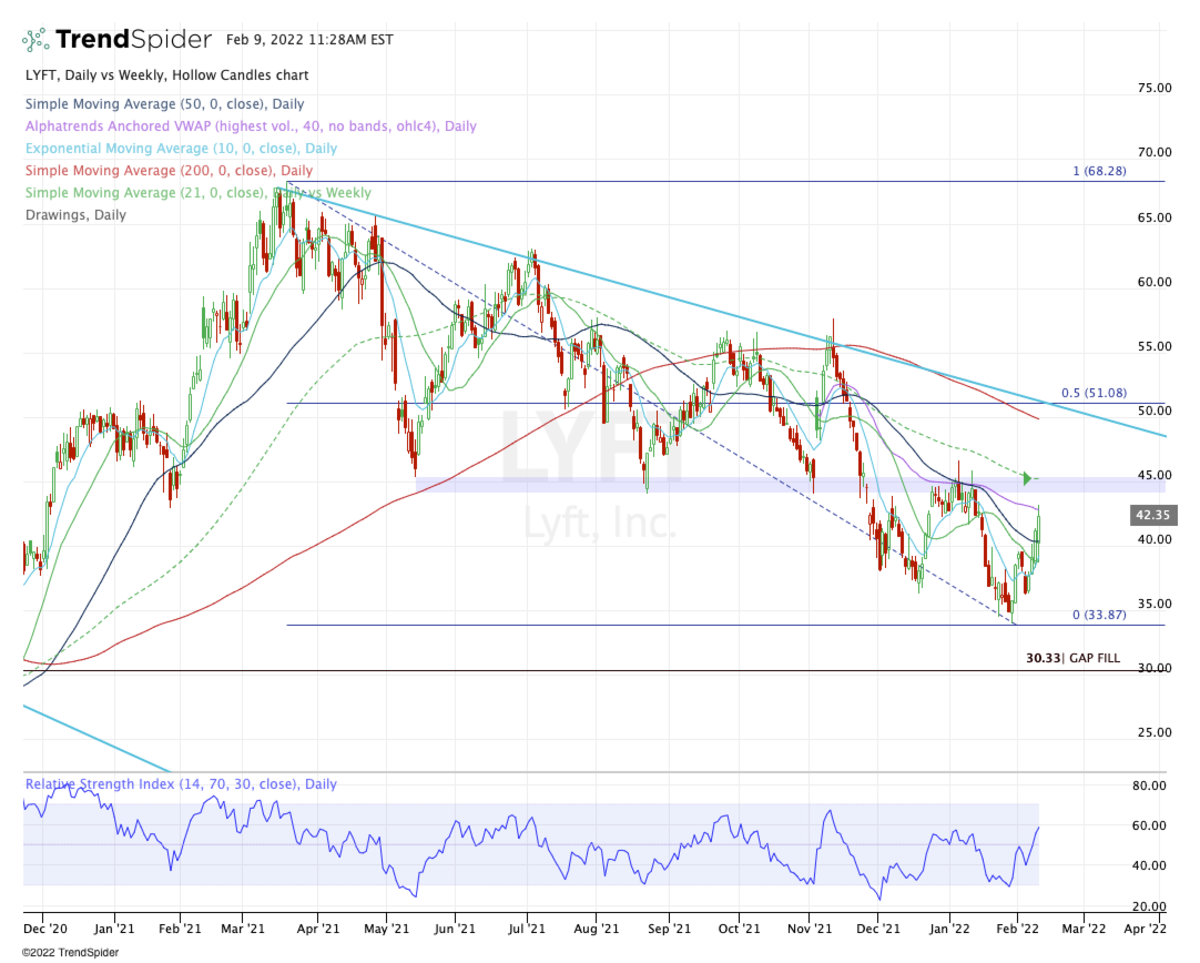1200x963 pixels.
Task: Select the LYFT Hollow Candles chart title
Action: 167,75
